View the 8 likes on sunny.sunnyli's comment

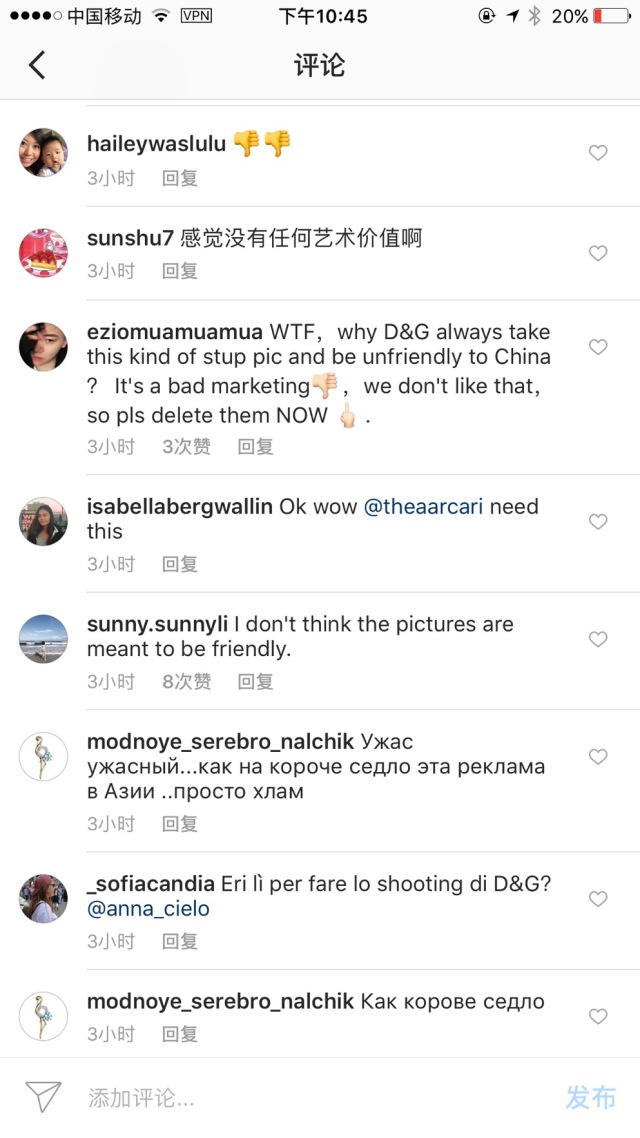click(187, 682)
